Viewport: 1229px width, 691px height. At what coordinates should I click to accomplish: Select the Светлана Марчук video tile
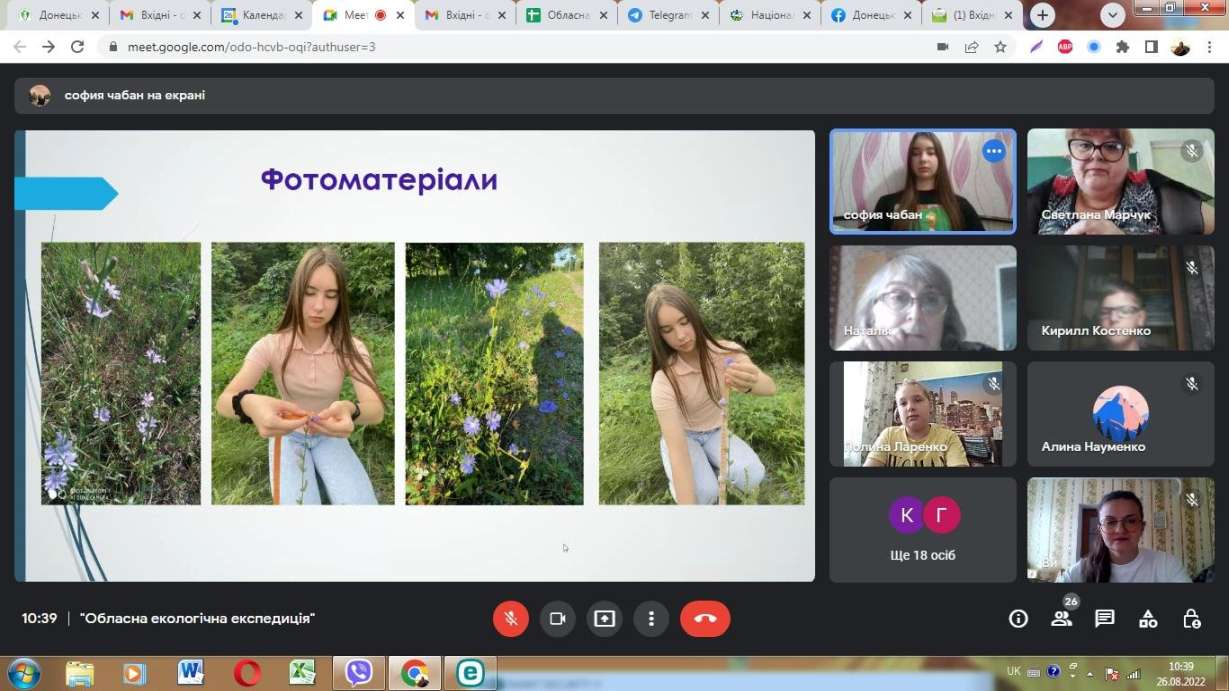(x=1121, y=182)
